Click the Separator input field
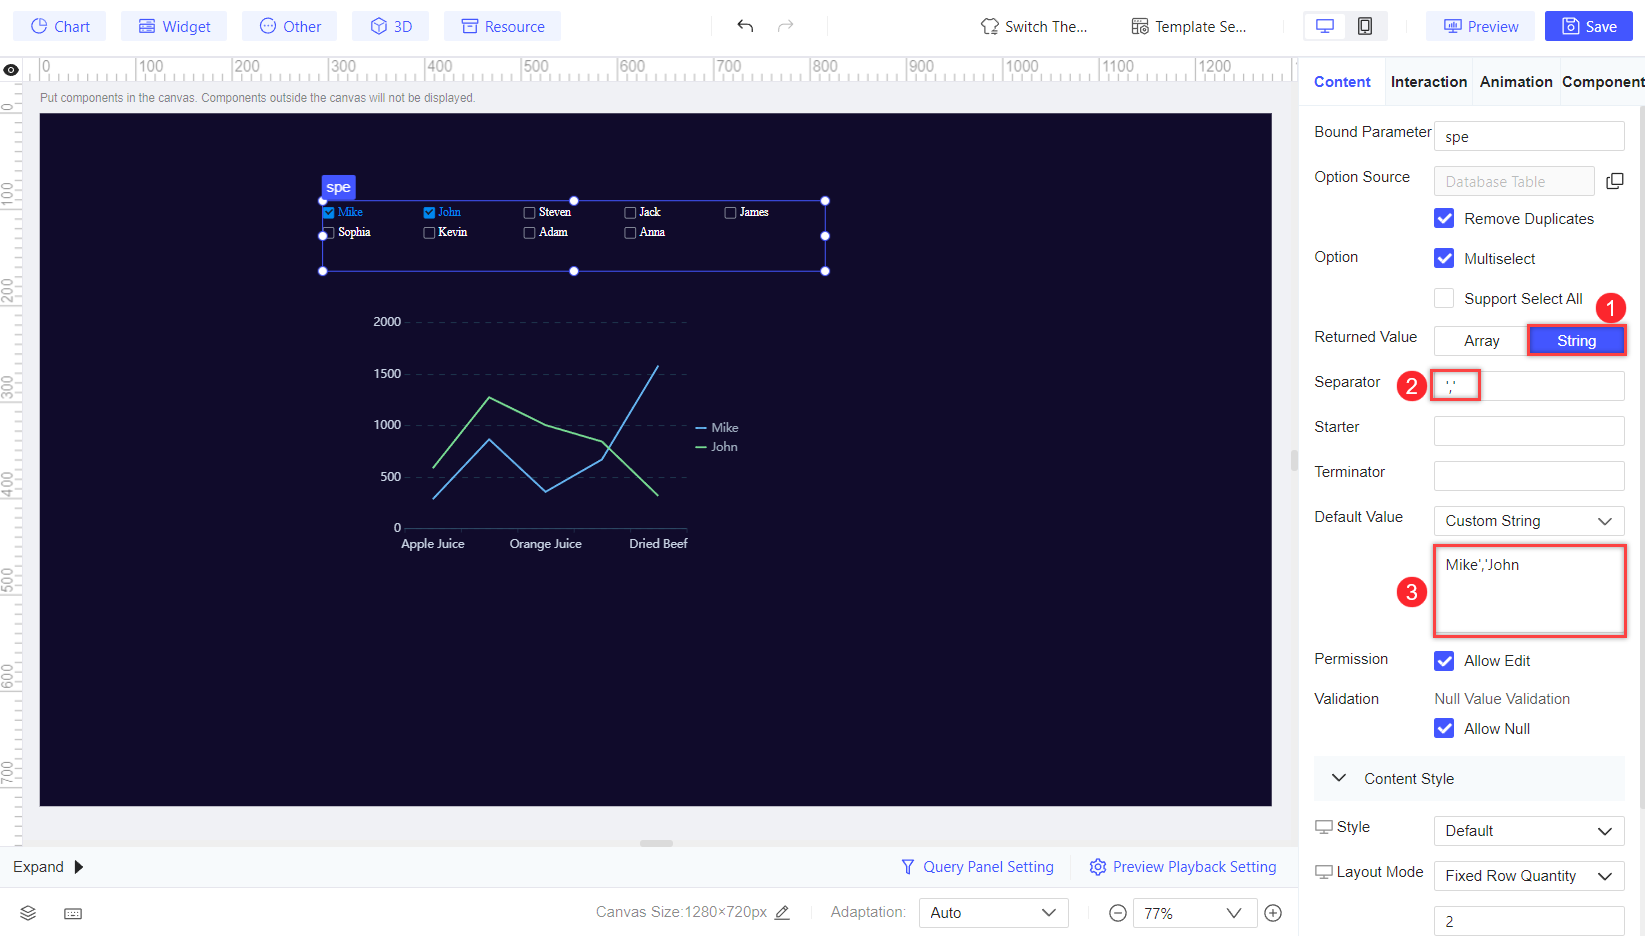This screenshot has width=1645, height=936. [x=1529, y=386]
